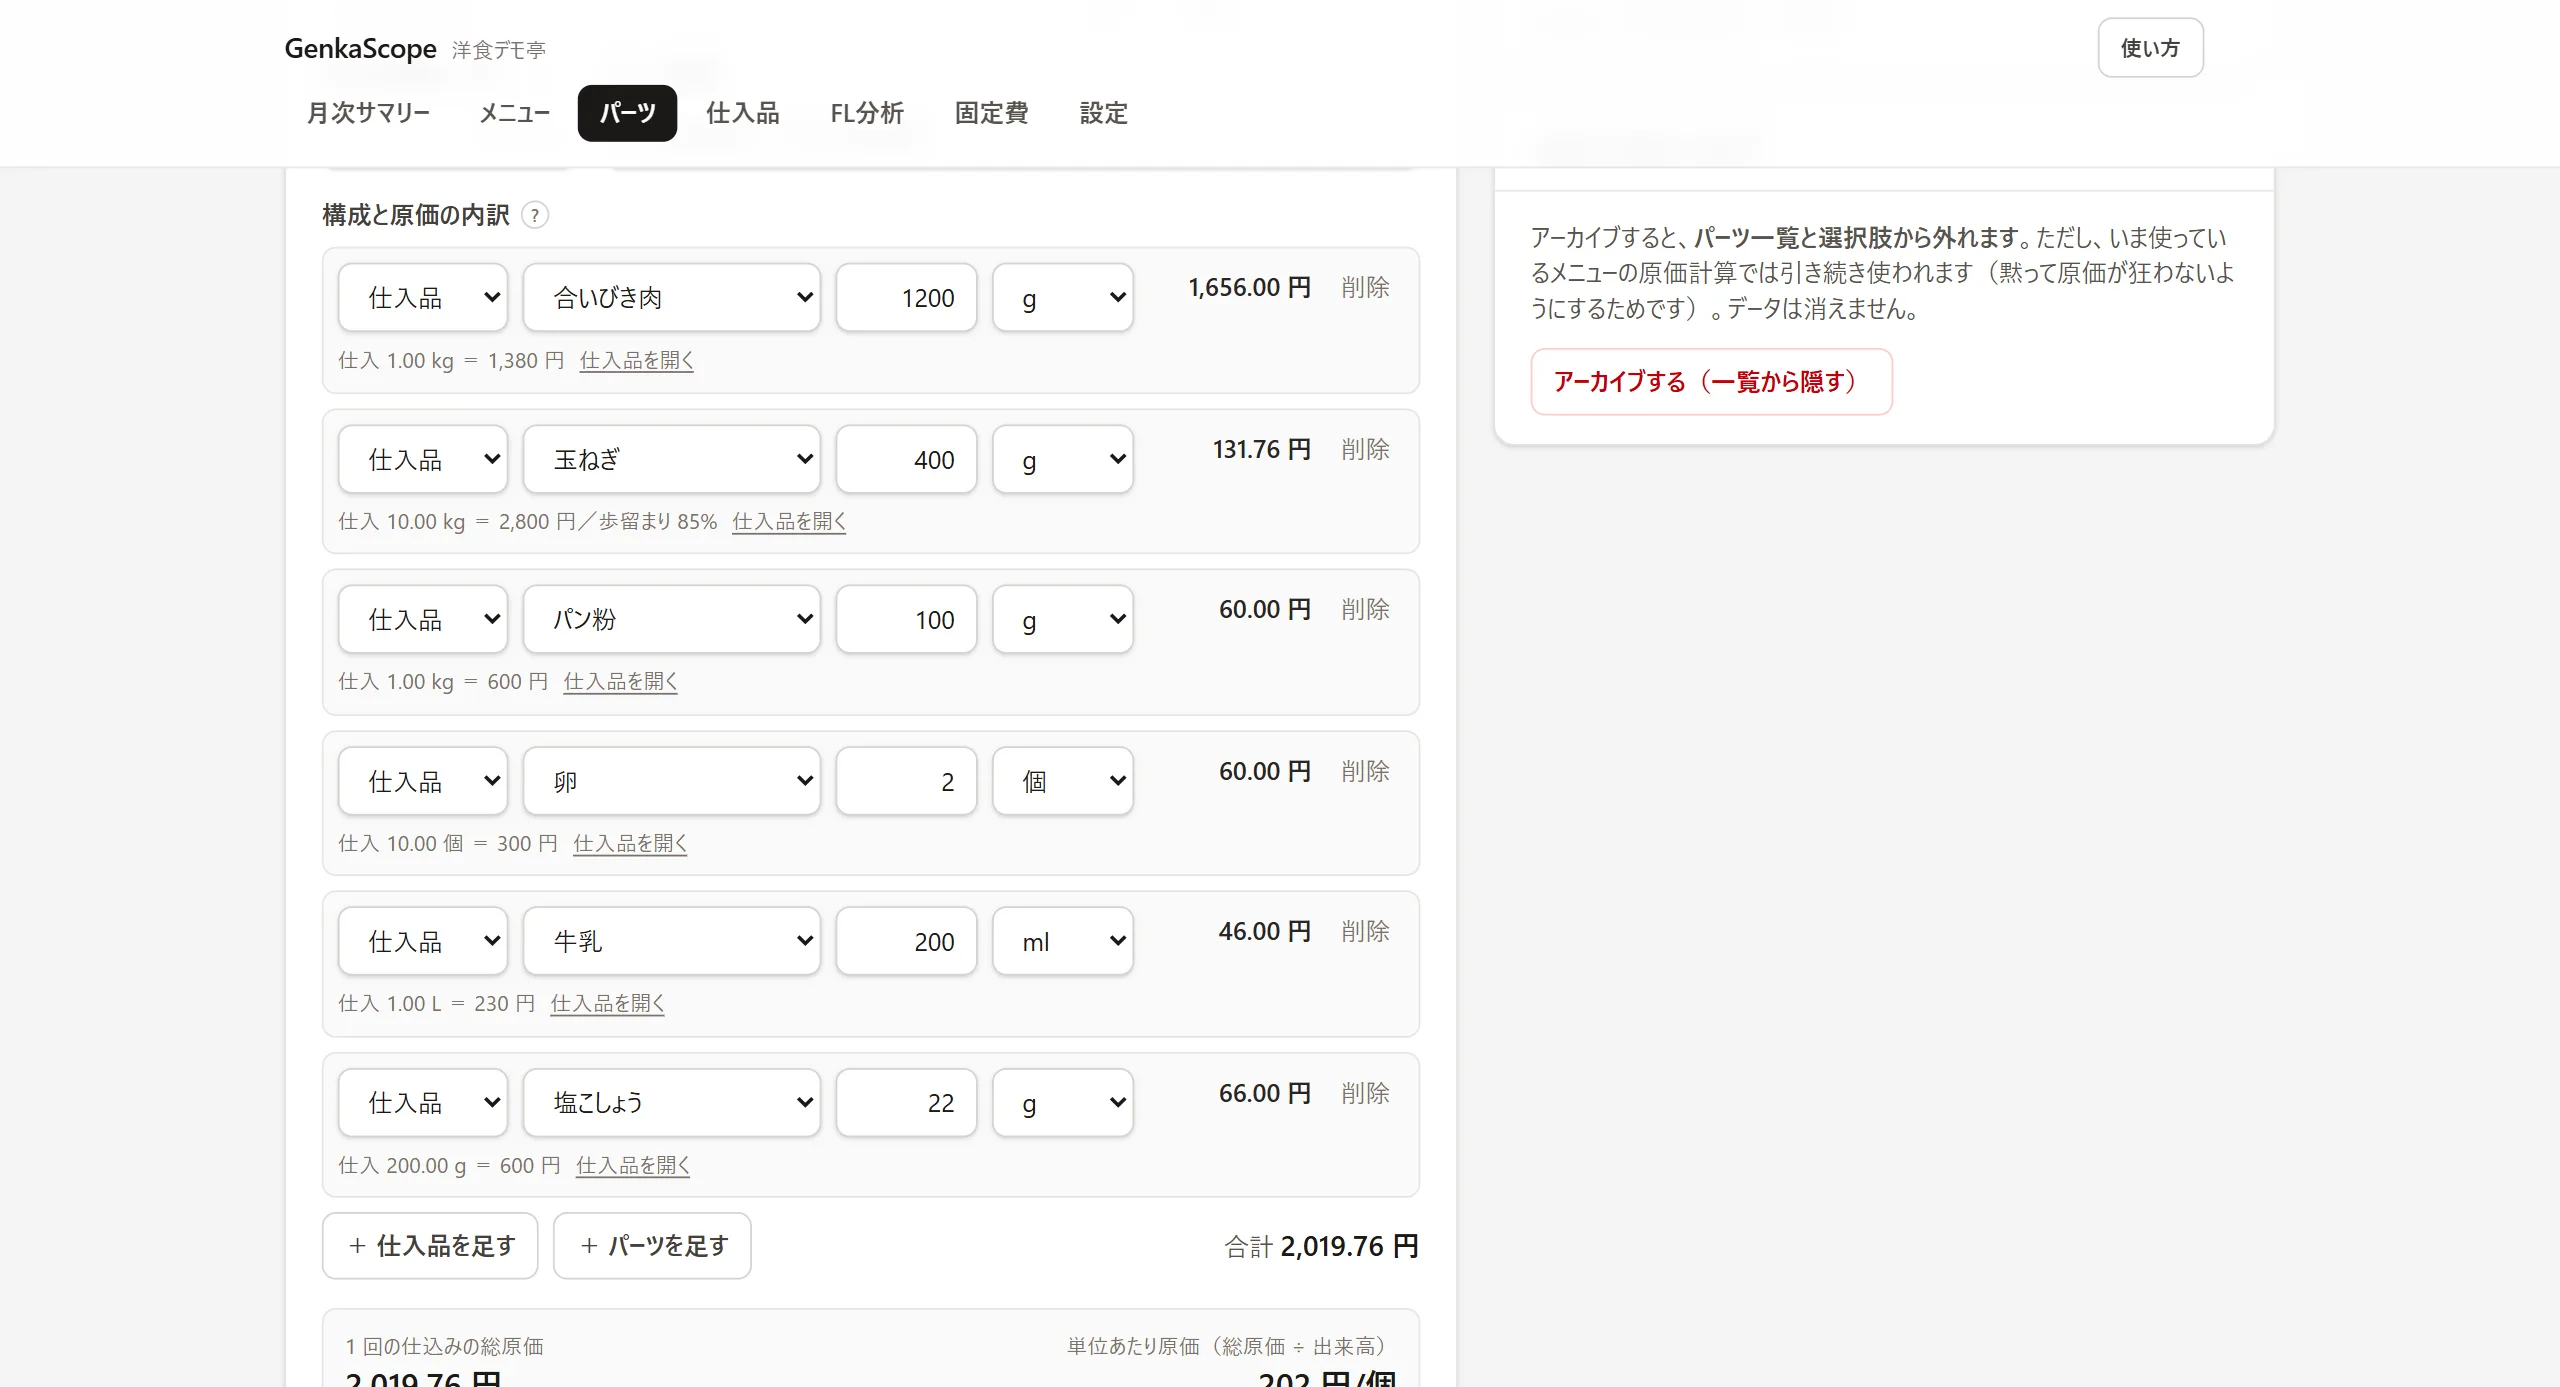2560x1387 pixels.
Task: Open 仕入品を開く link under 塩こしょう
Action: [x=633, y=1166]
